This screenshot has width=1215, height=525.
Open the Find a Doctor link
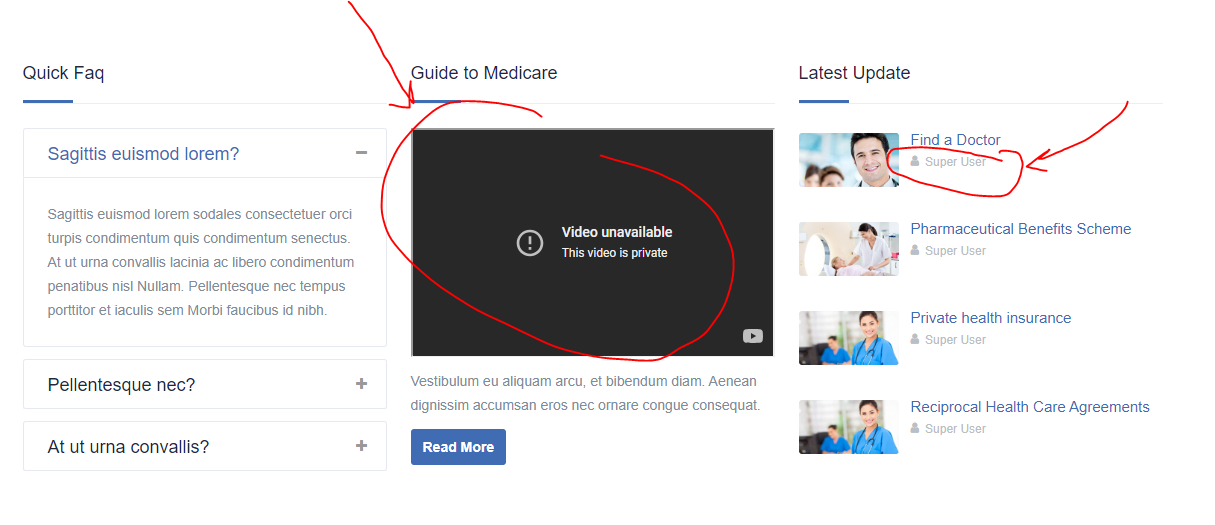point(955,140)
